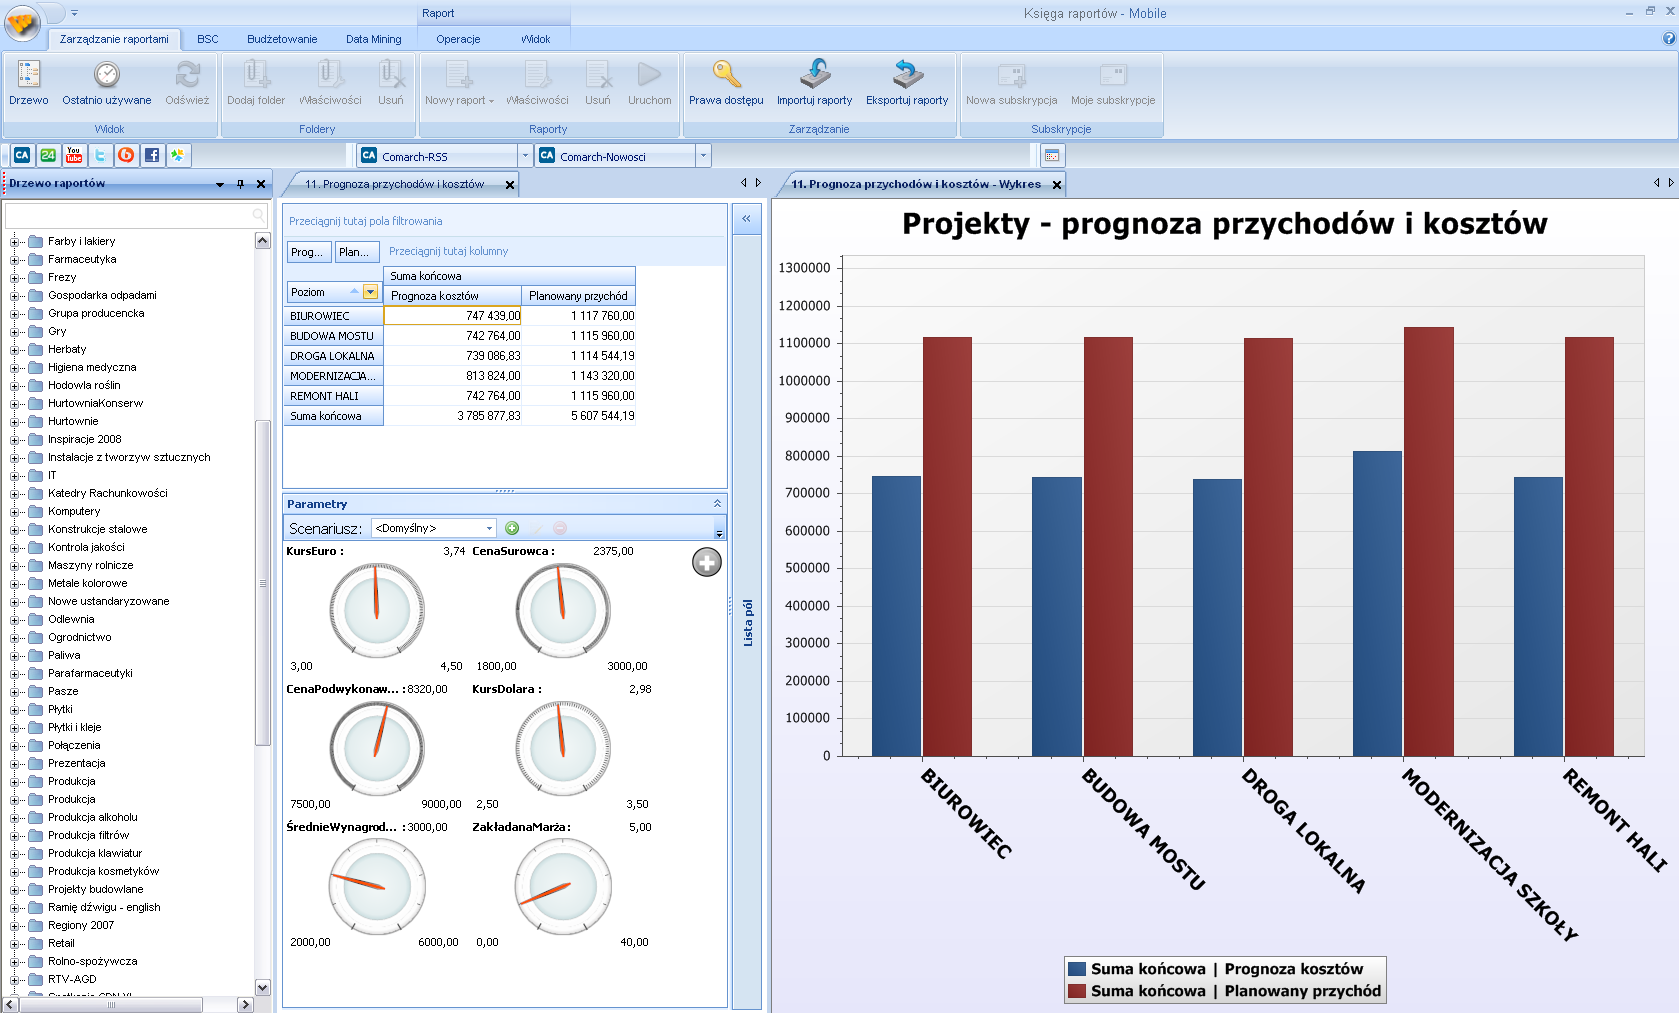
Task: Add a new scenario with green plus
Action: (512, 528)
